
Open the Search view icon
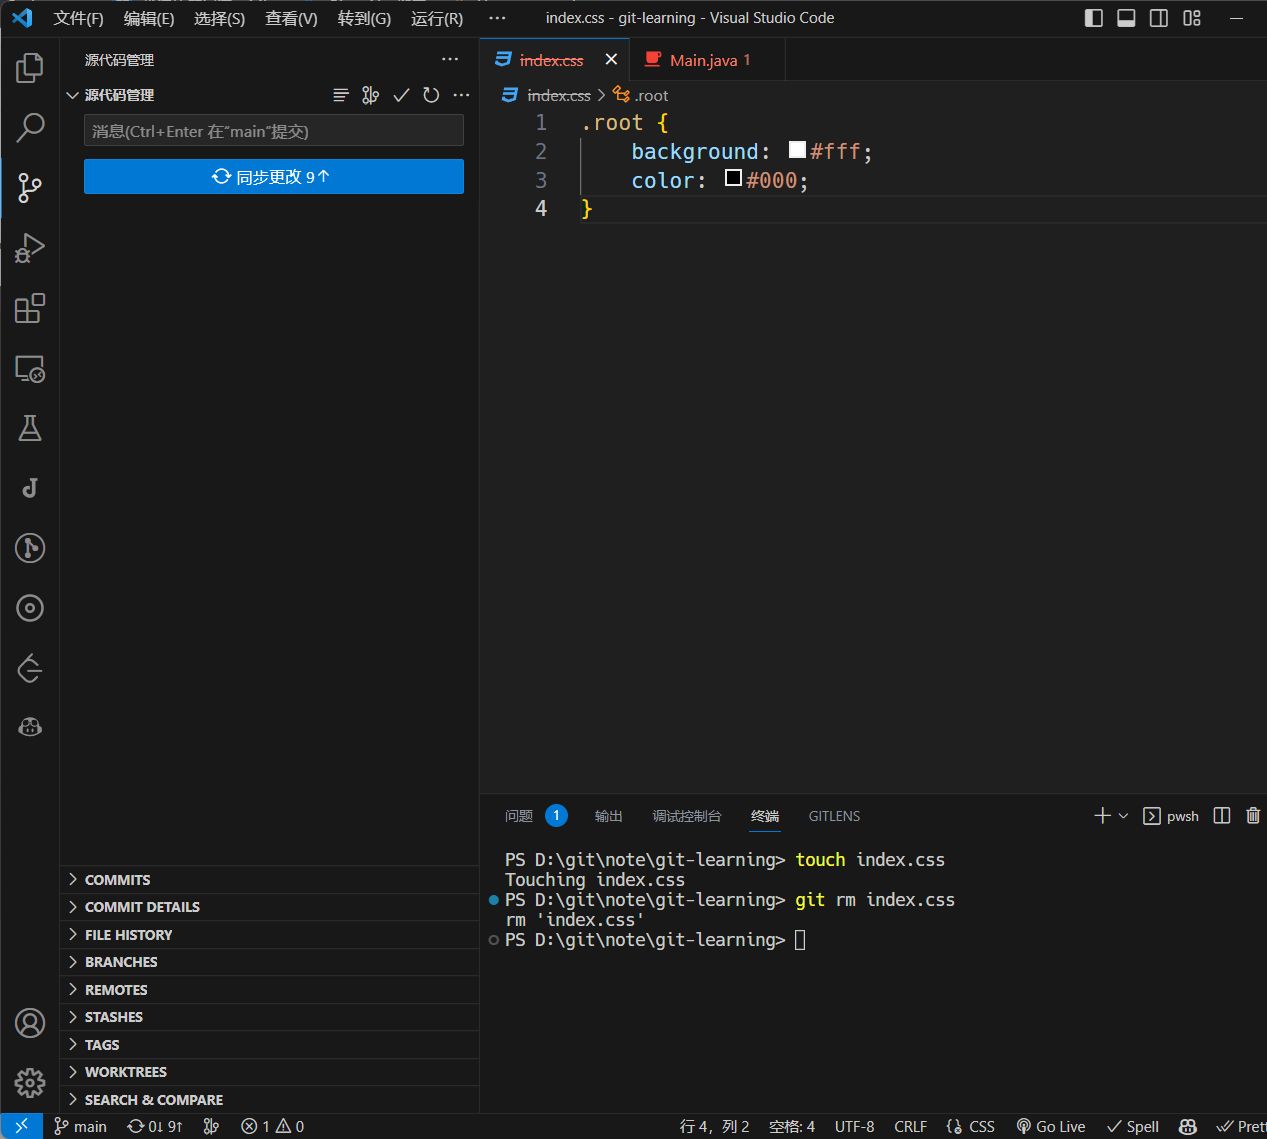(x=30, y=127)
